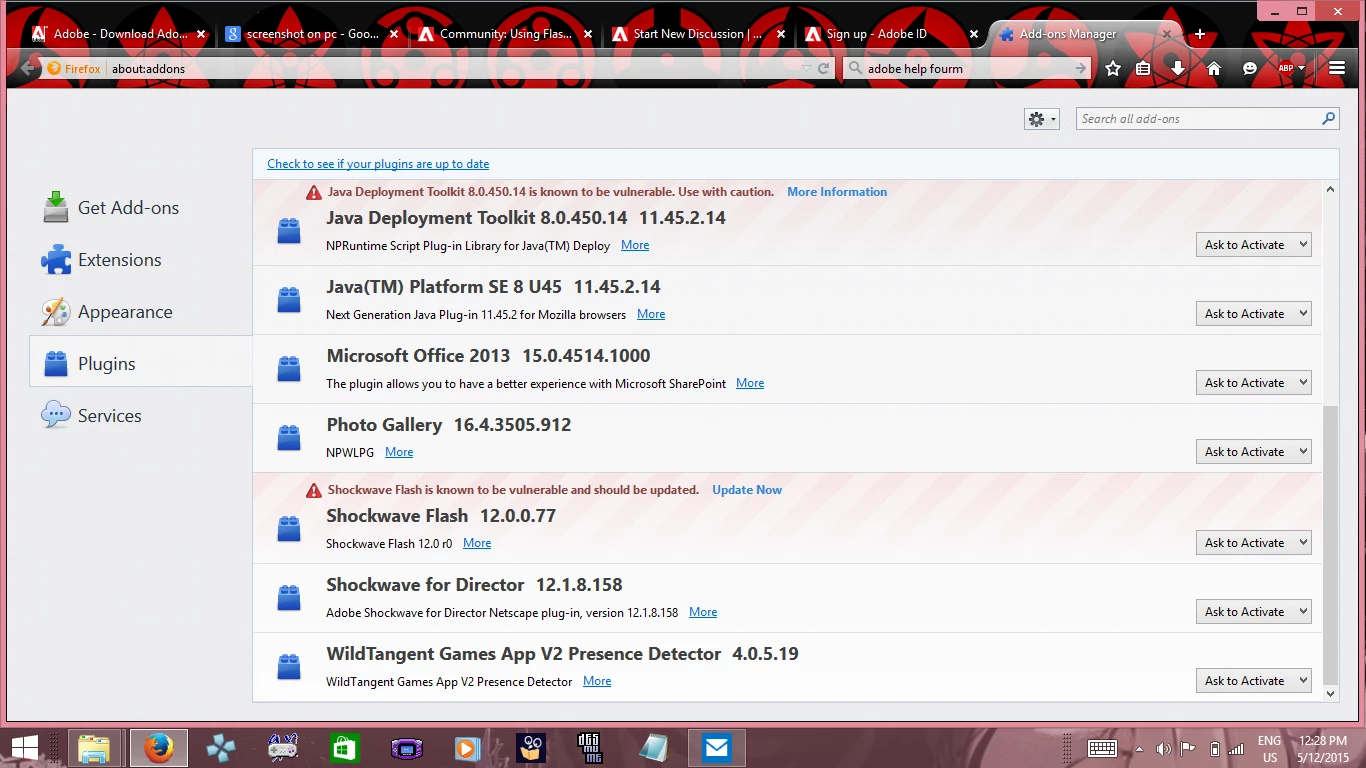Click More Information for Java Deployment Toolkit
The width and height of the screenshot is (1366, 768).
pyautogui.click(x=837, y=192)
